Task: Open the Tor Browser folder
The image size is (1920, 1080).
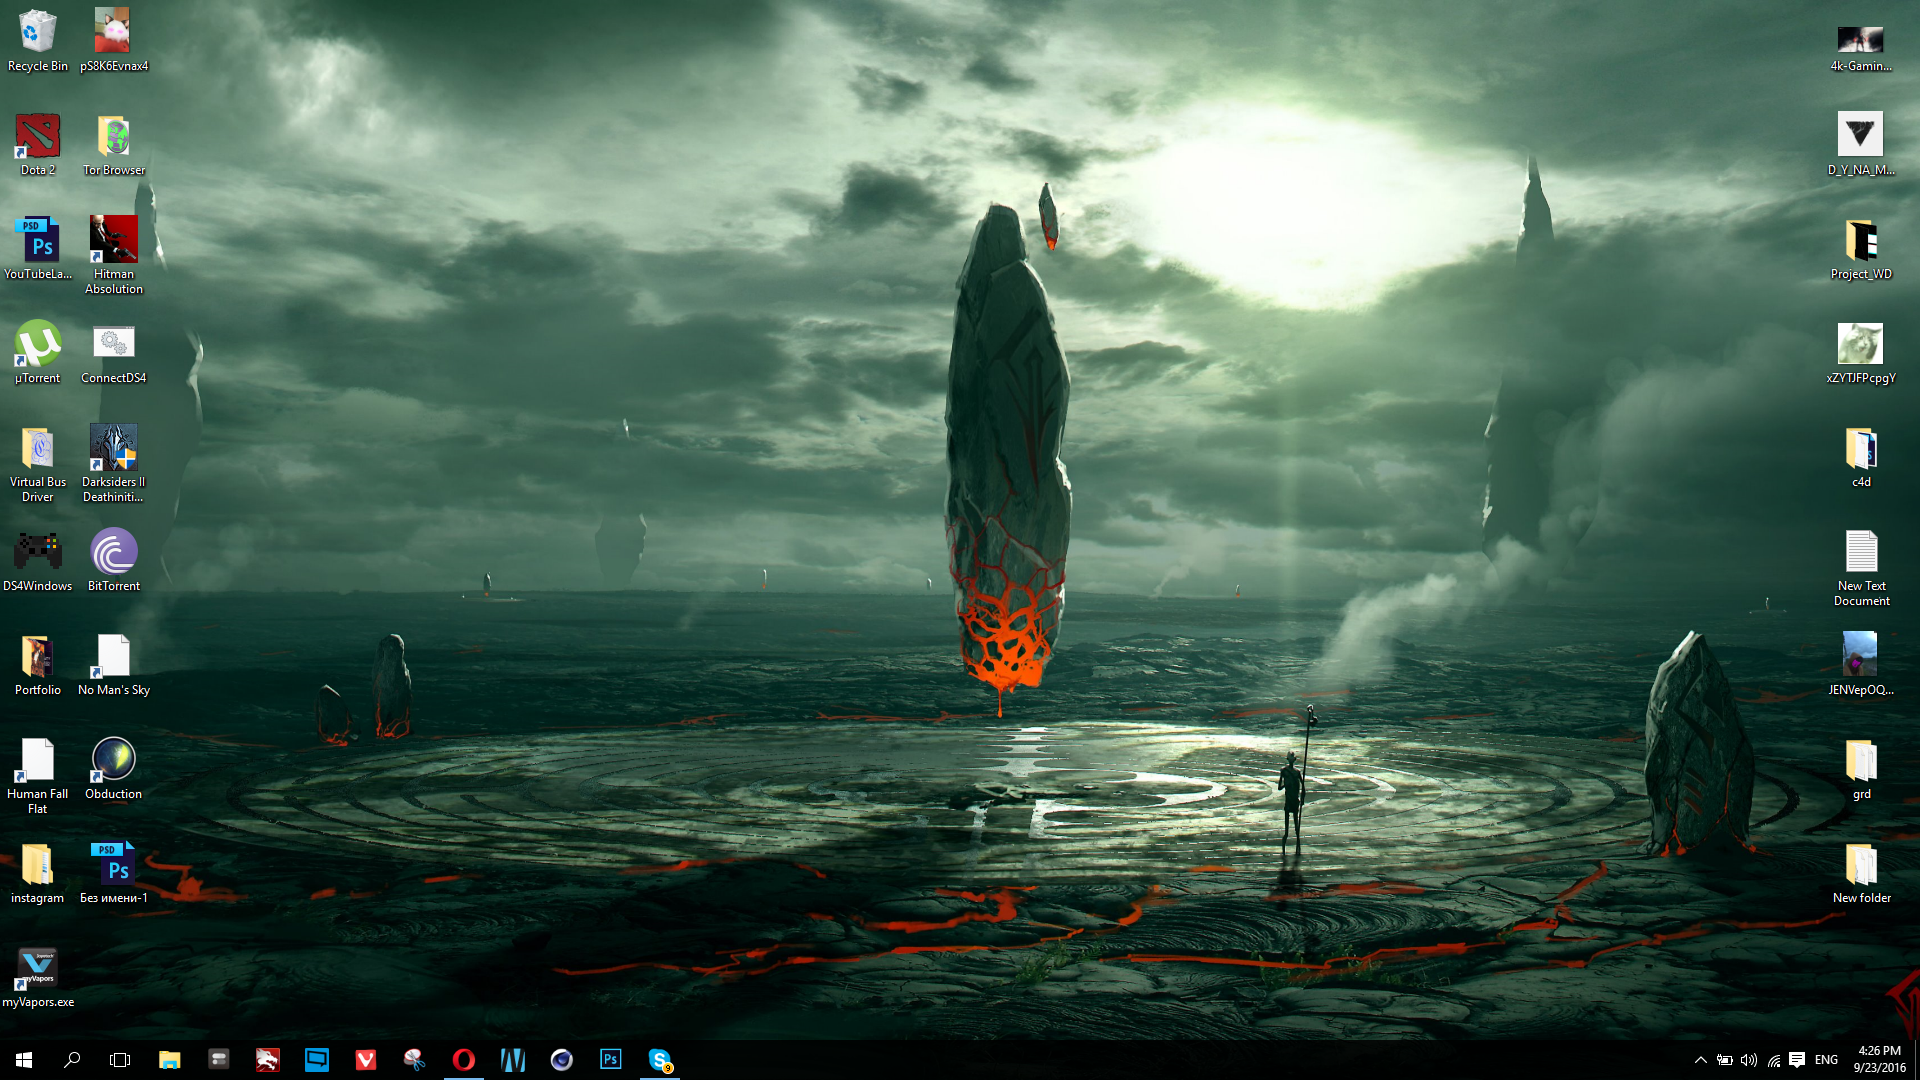Action: 114,145
